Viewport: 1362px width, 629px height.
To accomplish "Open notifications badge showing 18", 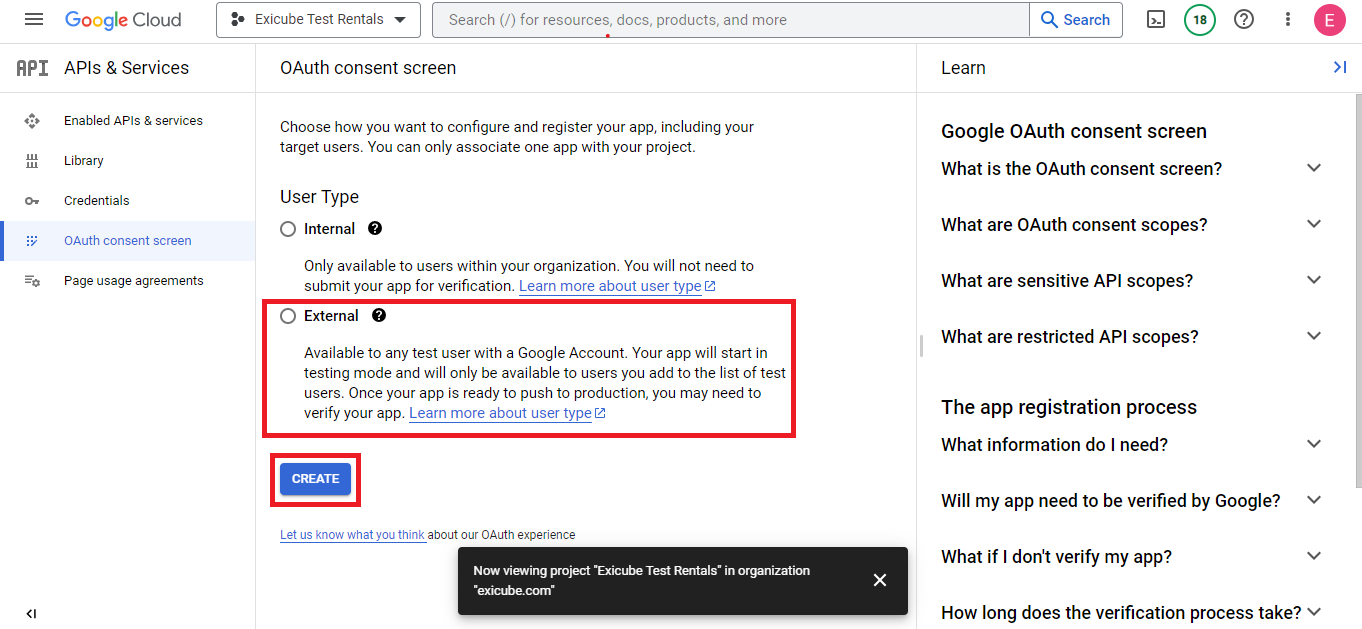I will pos(1199,20).
